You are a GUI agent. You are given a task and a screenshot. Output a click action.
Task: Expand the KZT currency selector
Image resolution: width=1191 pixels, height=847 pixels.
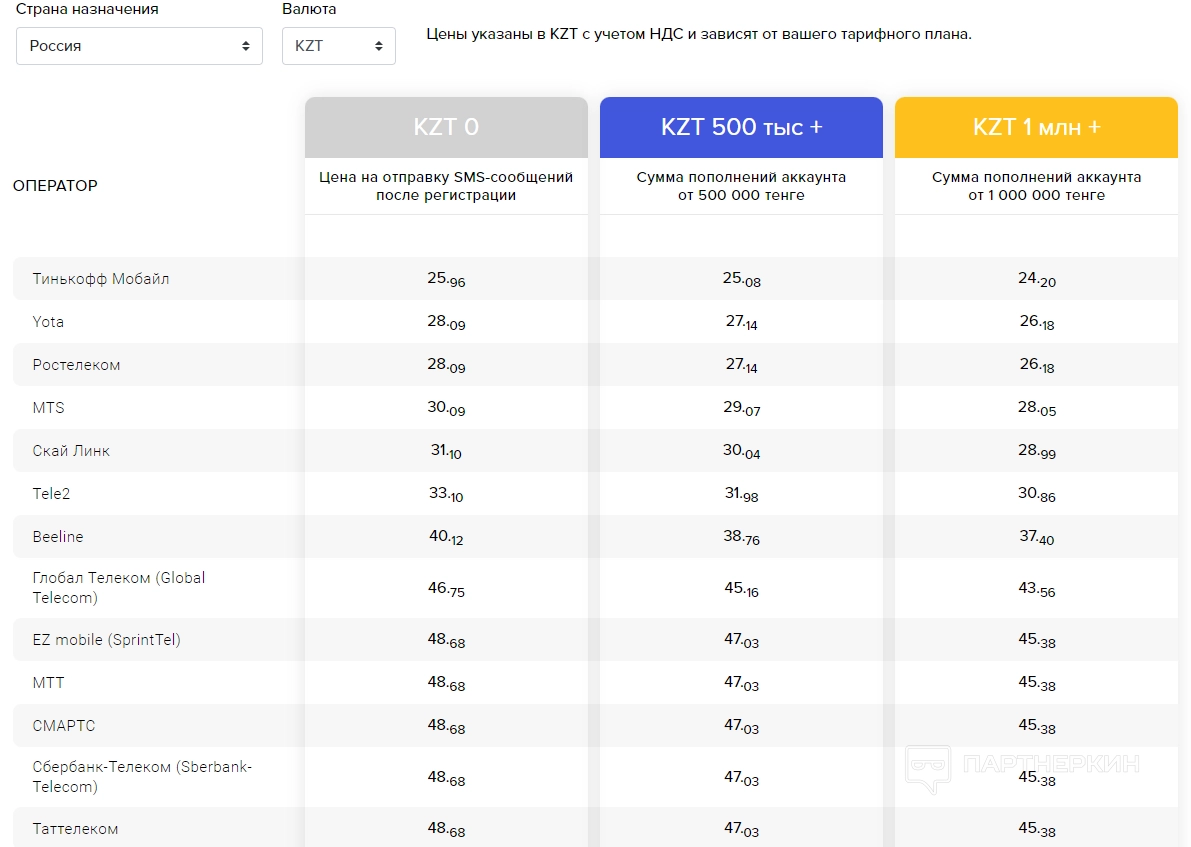click(x=338, y=46)
